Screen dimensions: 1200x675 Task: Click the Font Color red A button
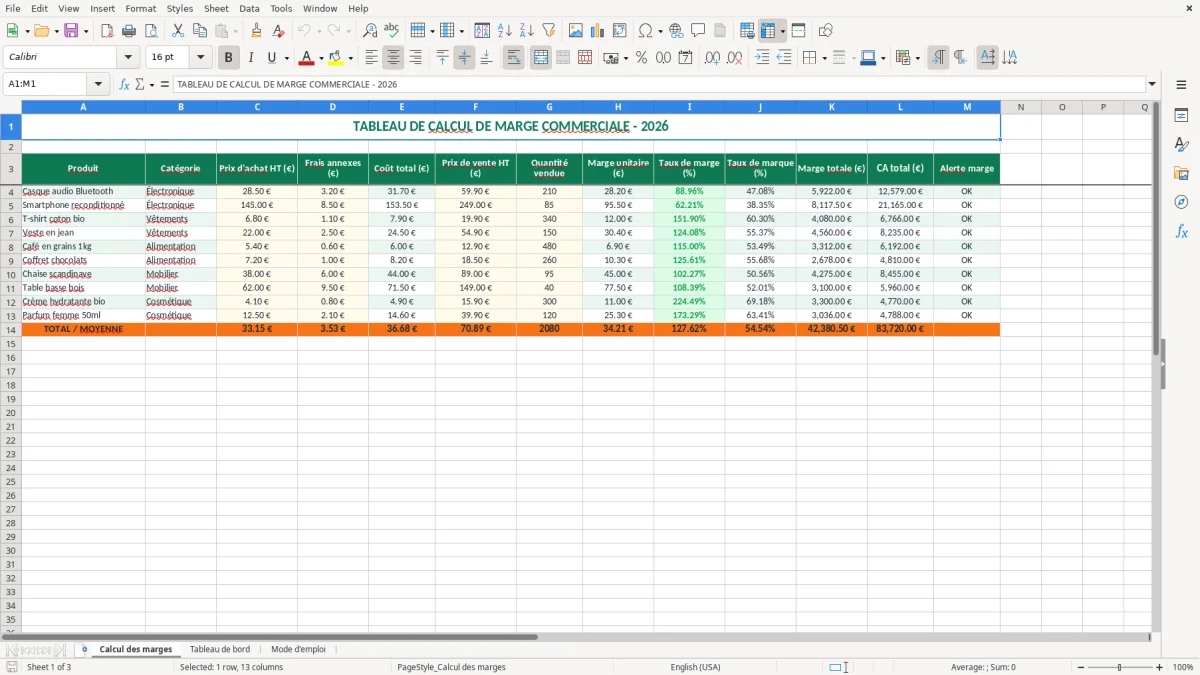click(x=306, y=58)
